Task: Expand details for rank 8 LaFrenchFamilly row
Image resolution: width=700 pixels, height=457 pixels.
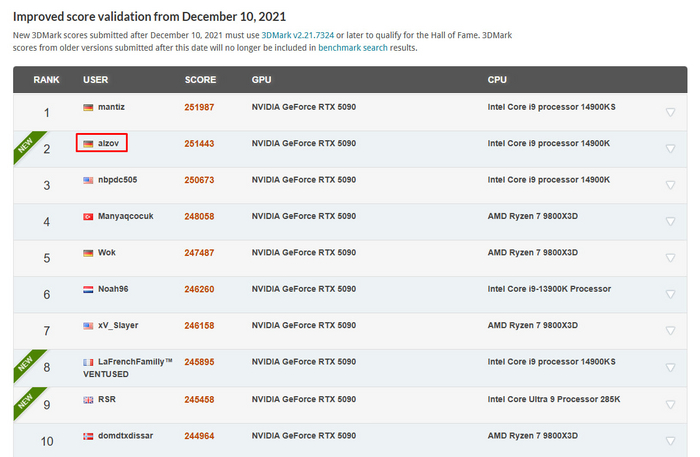Action: [670, 367]
